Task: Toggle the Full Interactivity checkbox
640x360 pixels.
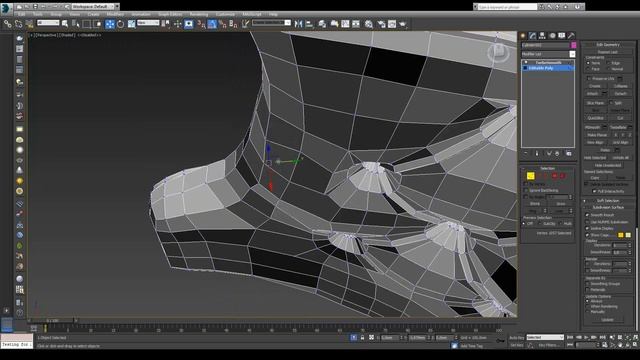Action: click(x=594, y=191)
